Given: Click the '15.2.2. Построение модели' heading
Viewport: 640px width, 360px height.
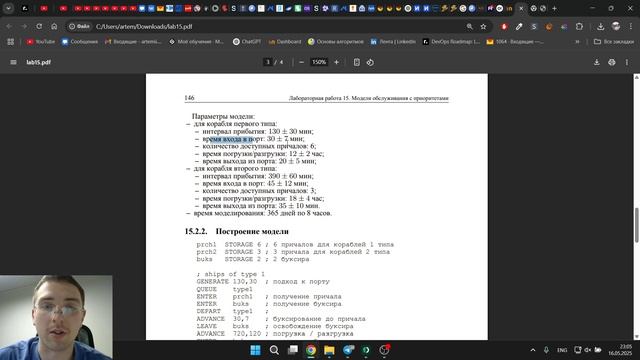Looking at the screenshot, I should 237,231.
